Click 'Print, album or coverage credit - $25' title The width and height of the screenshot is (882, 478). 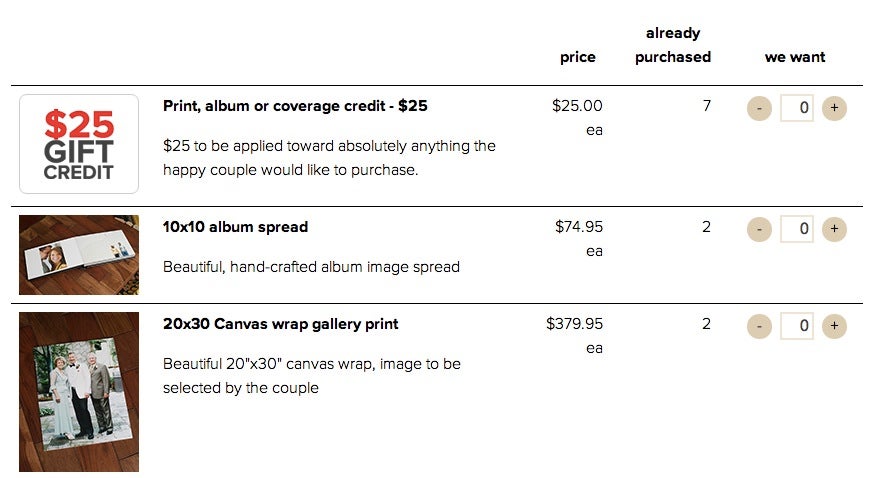[295, 106]
